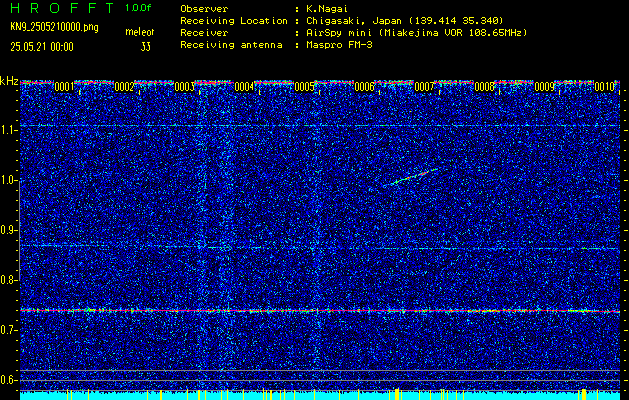Image resolution: width=629 pixels, height=400 pixels.
Task: Click the kHz axis unit label
Action: click(x=9, y=81)
